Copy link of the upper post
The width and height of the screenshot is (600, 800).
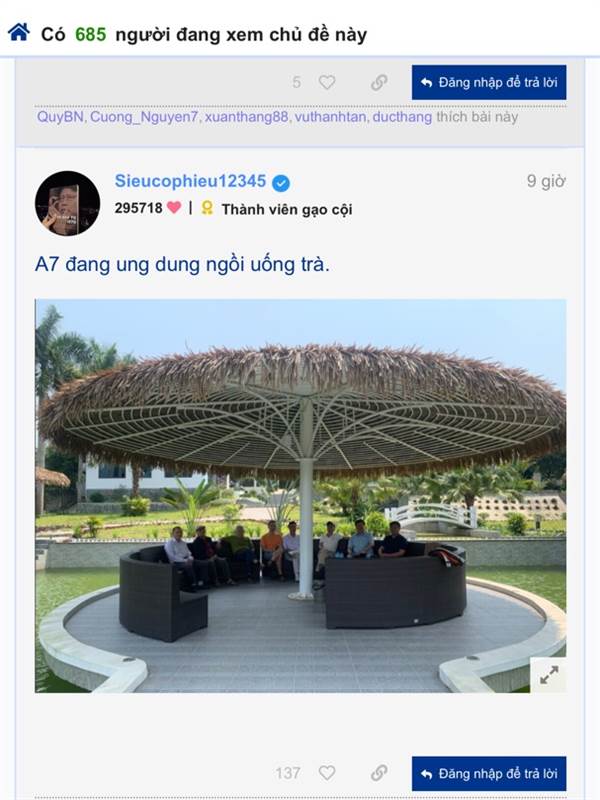click(379, 82)
